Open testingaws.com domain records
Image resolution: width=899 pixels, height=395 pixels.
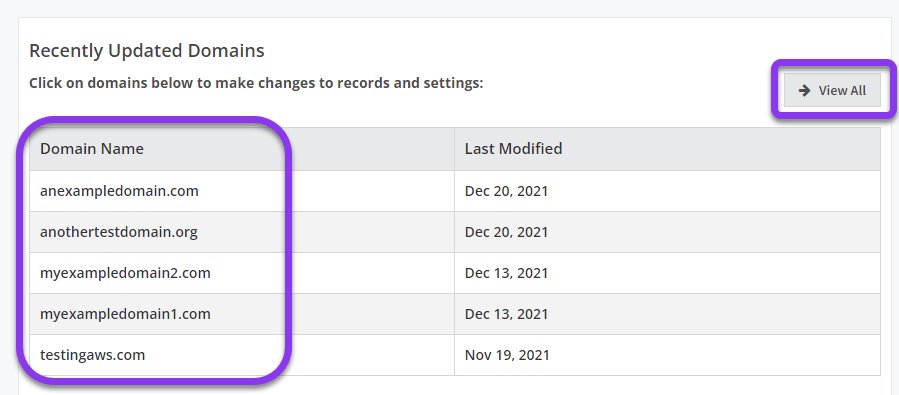pos(92,355)
